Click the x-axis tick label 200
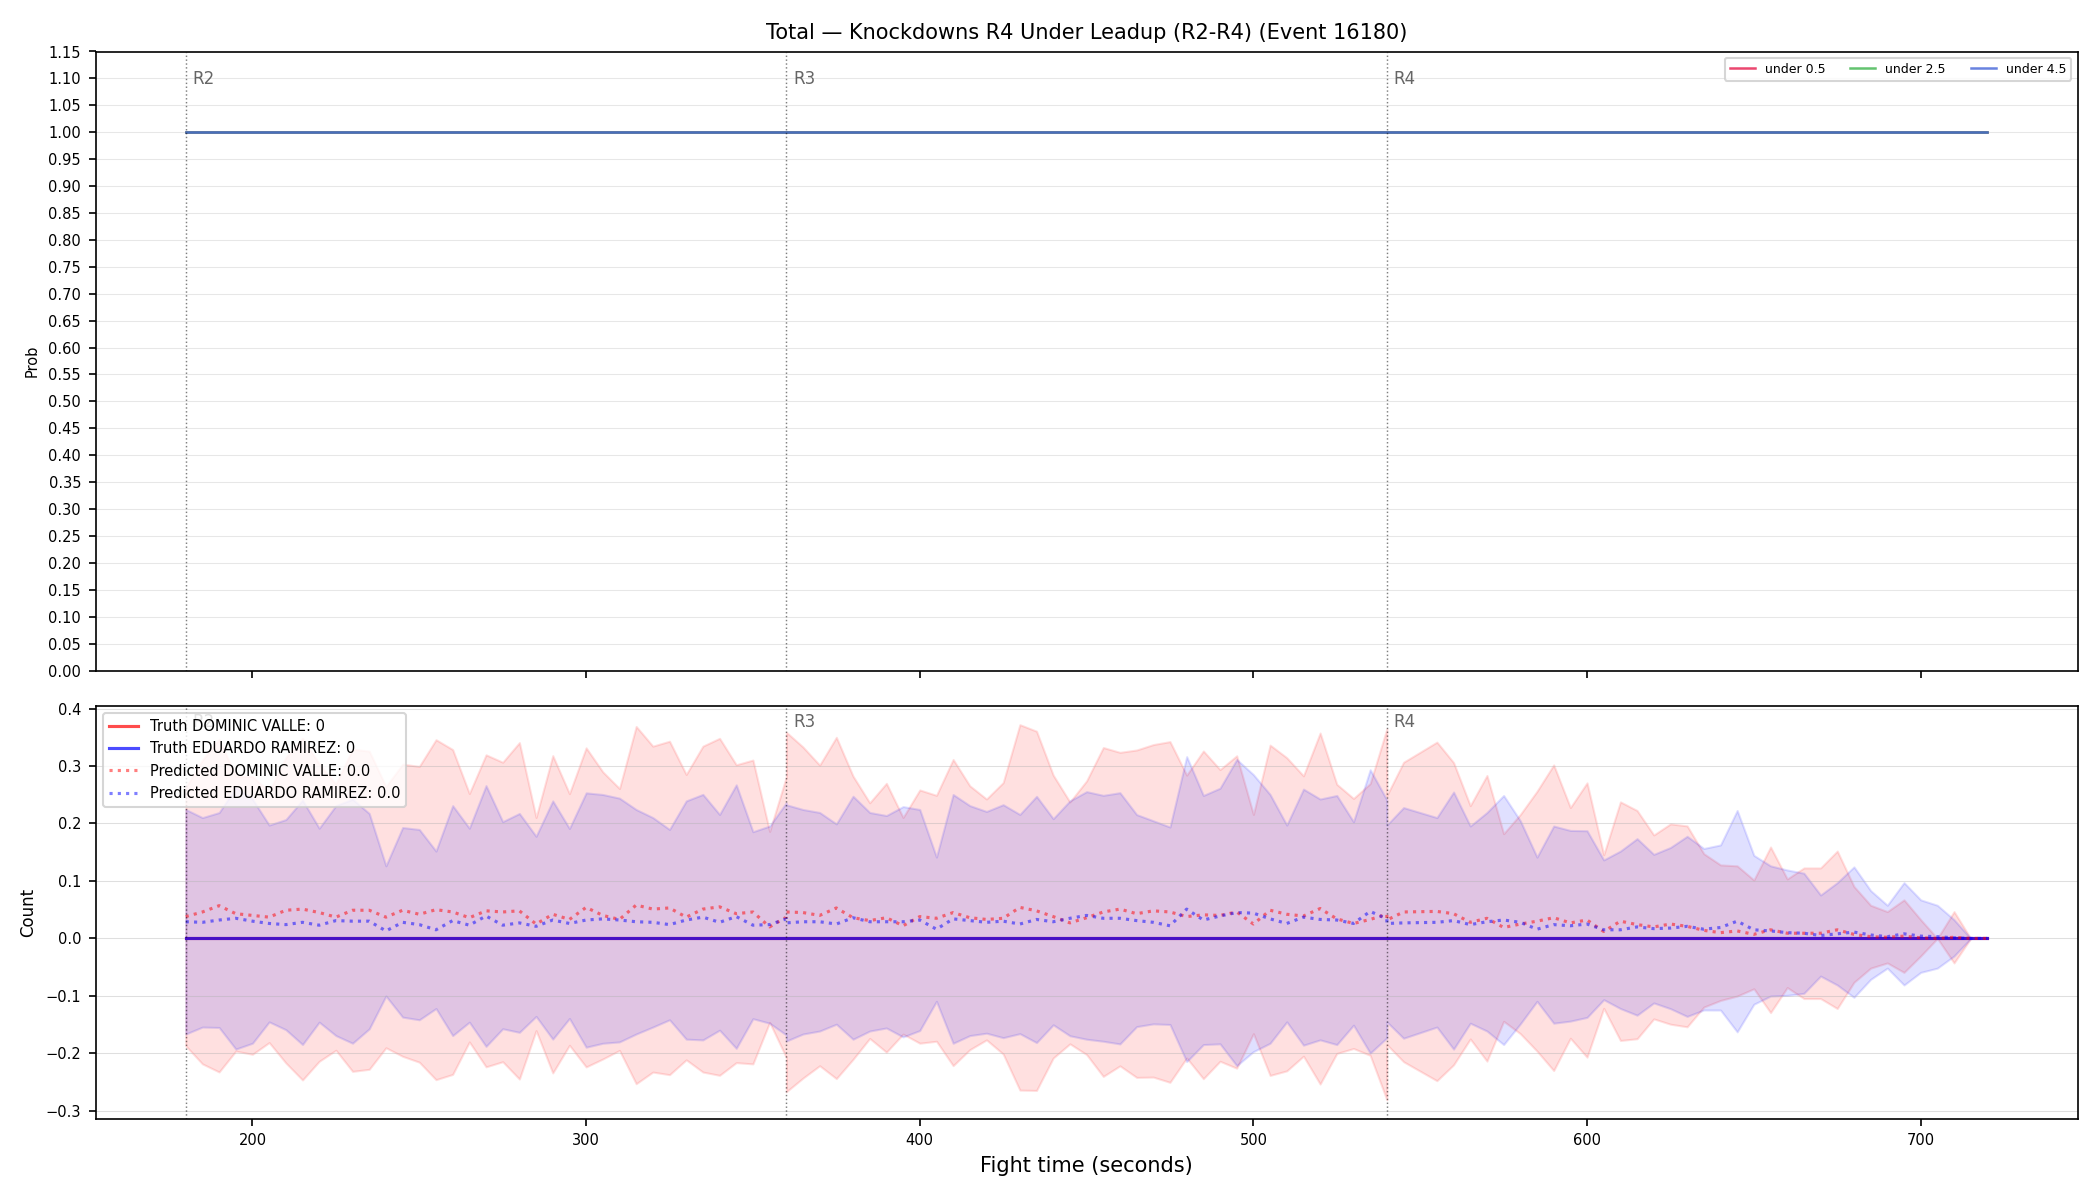 (x=252, y=1139)
